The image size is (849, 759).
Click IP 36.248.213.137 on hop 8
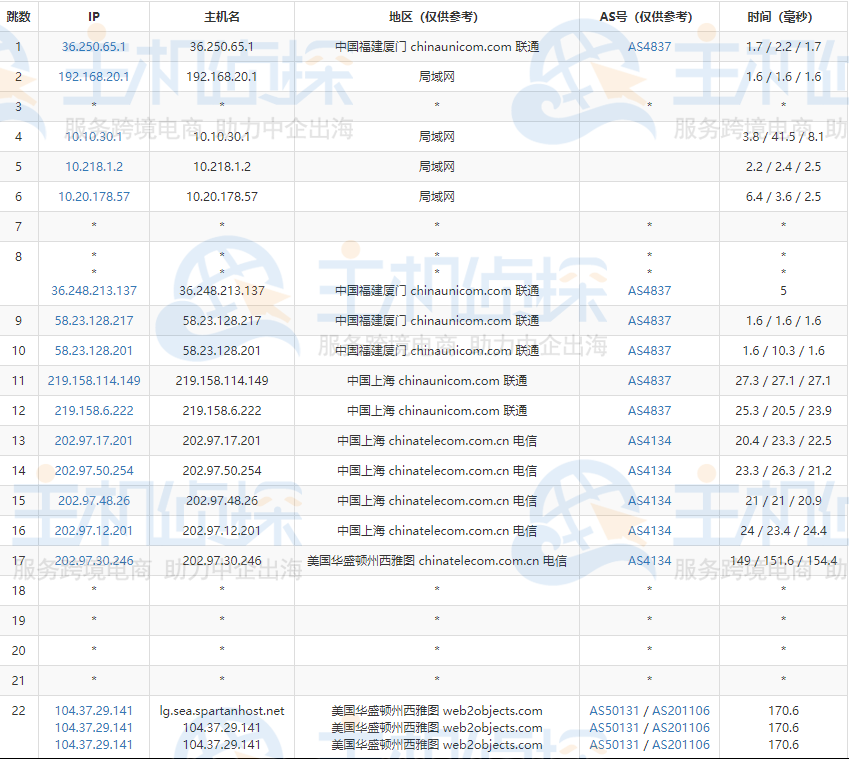point(92,290)
